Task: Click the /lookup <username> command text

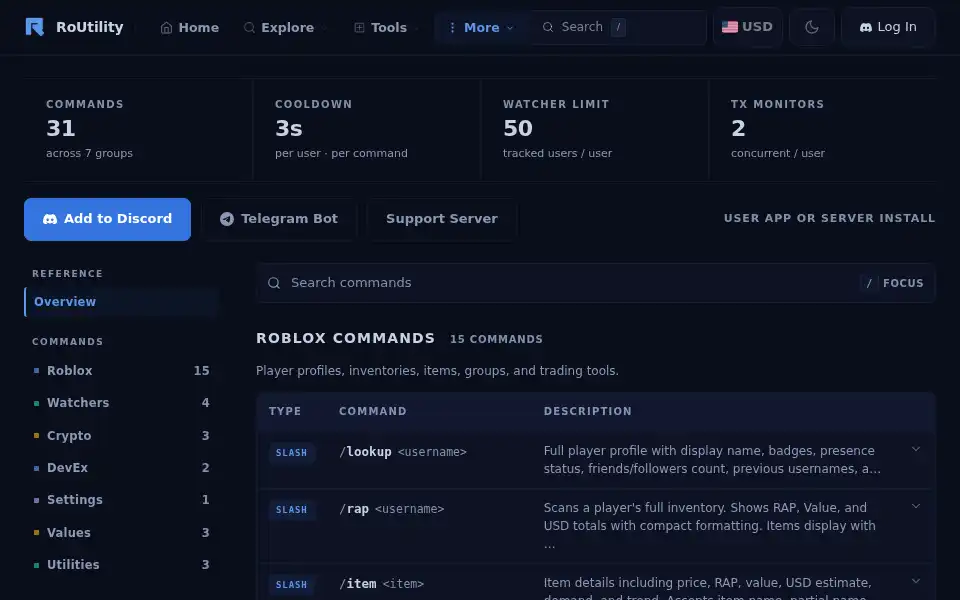Action: (x=403, y=452)
